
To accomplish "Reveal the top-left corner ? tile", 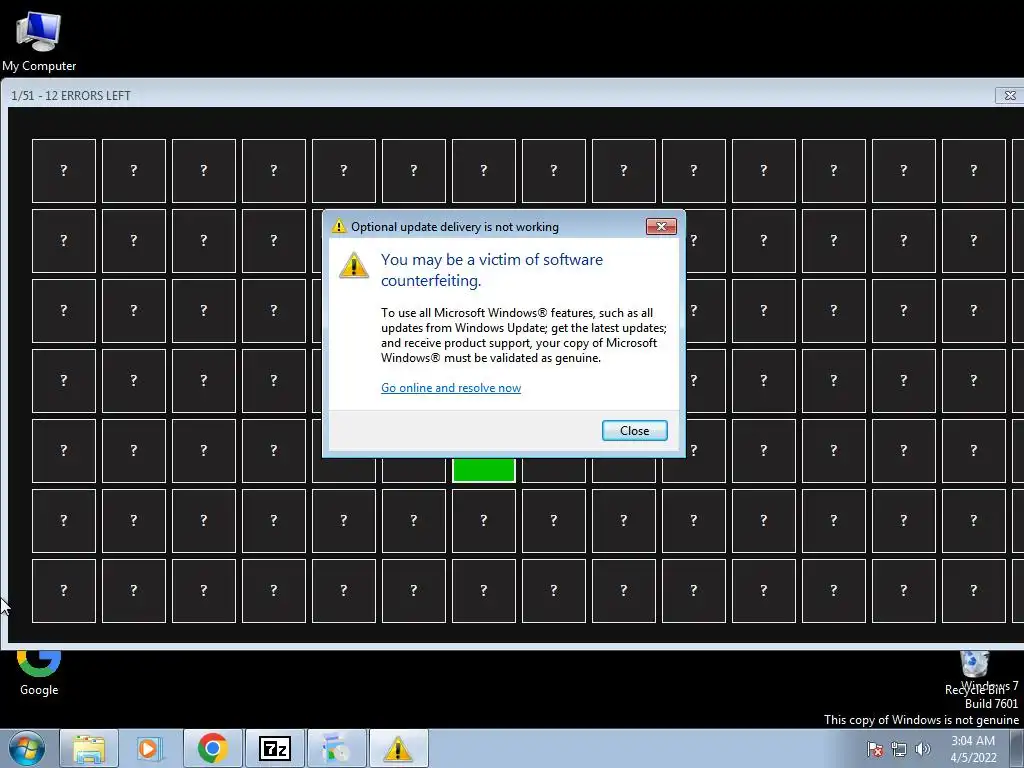I will click(x=64, y=170).
